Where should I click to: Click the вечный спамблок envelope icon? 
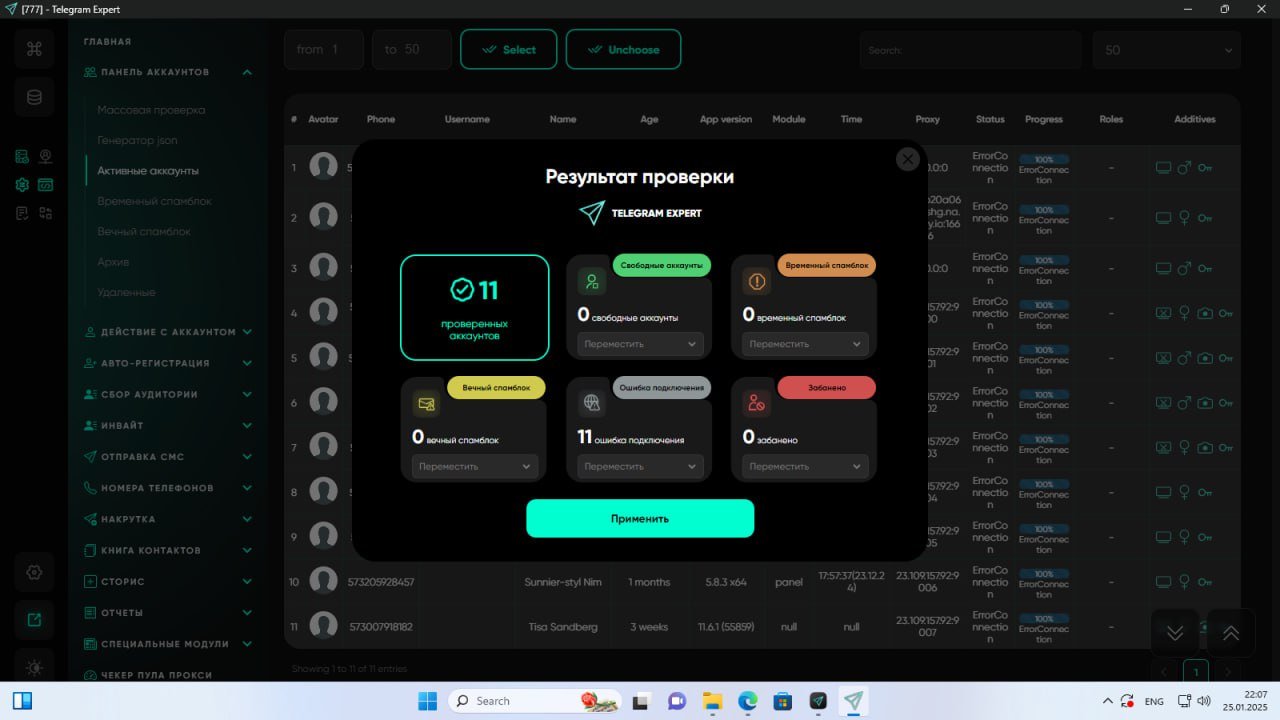point(427,404)
